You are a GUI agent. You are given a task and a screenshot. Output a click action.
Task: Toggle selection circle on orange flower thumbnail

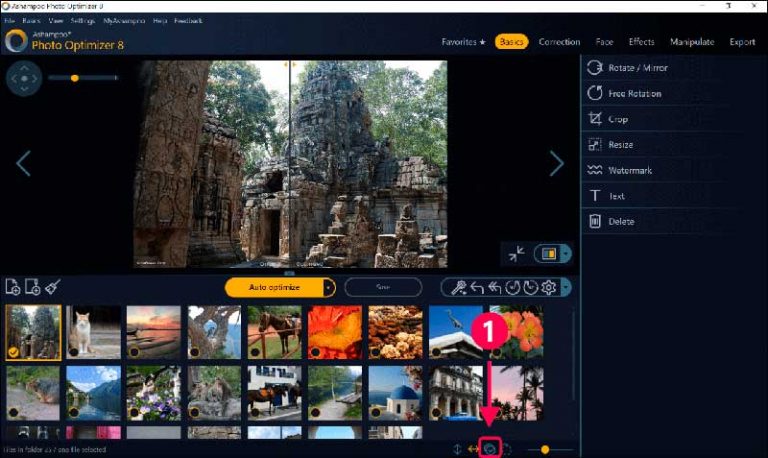pyautogui.click(x=314, y=352)
